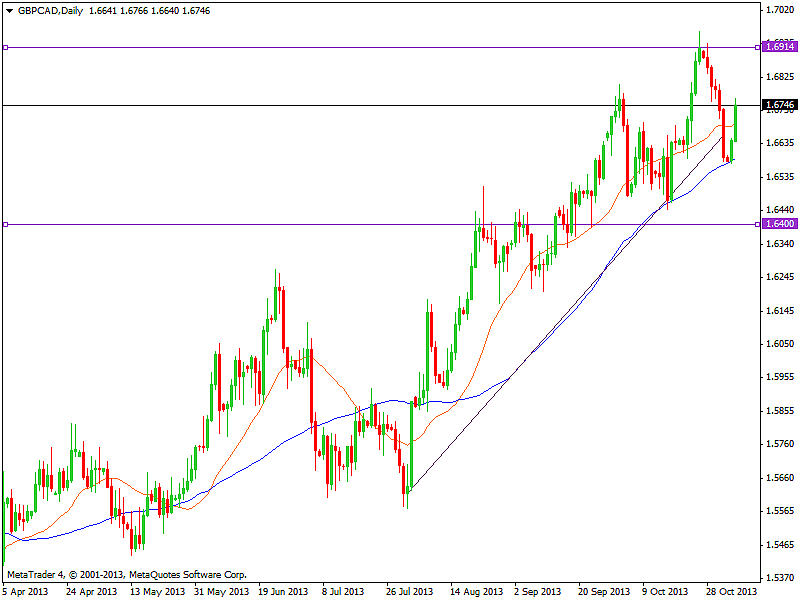
Task: Click the 14 Aug 2013 date label
Action: [474, 591]
